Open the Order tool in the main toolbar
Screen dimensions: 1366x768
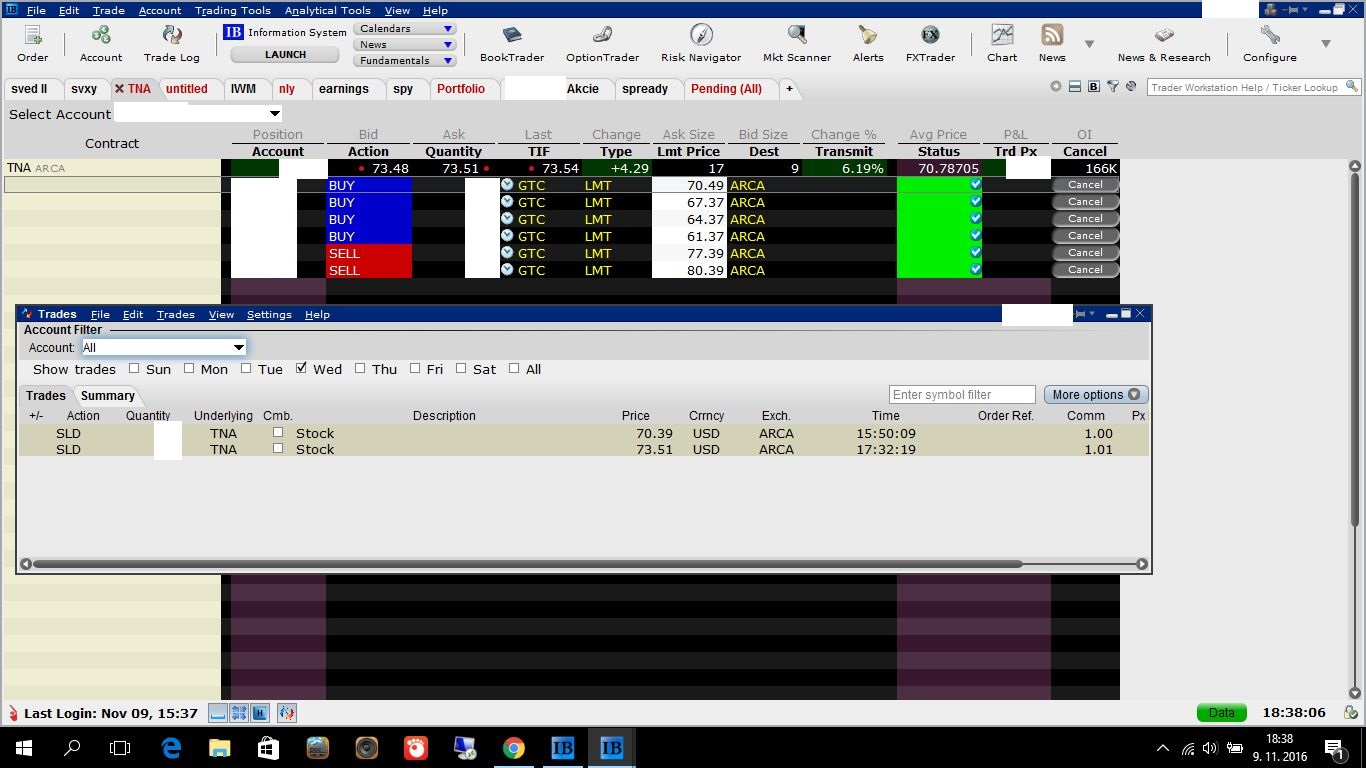pos(33,43)
